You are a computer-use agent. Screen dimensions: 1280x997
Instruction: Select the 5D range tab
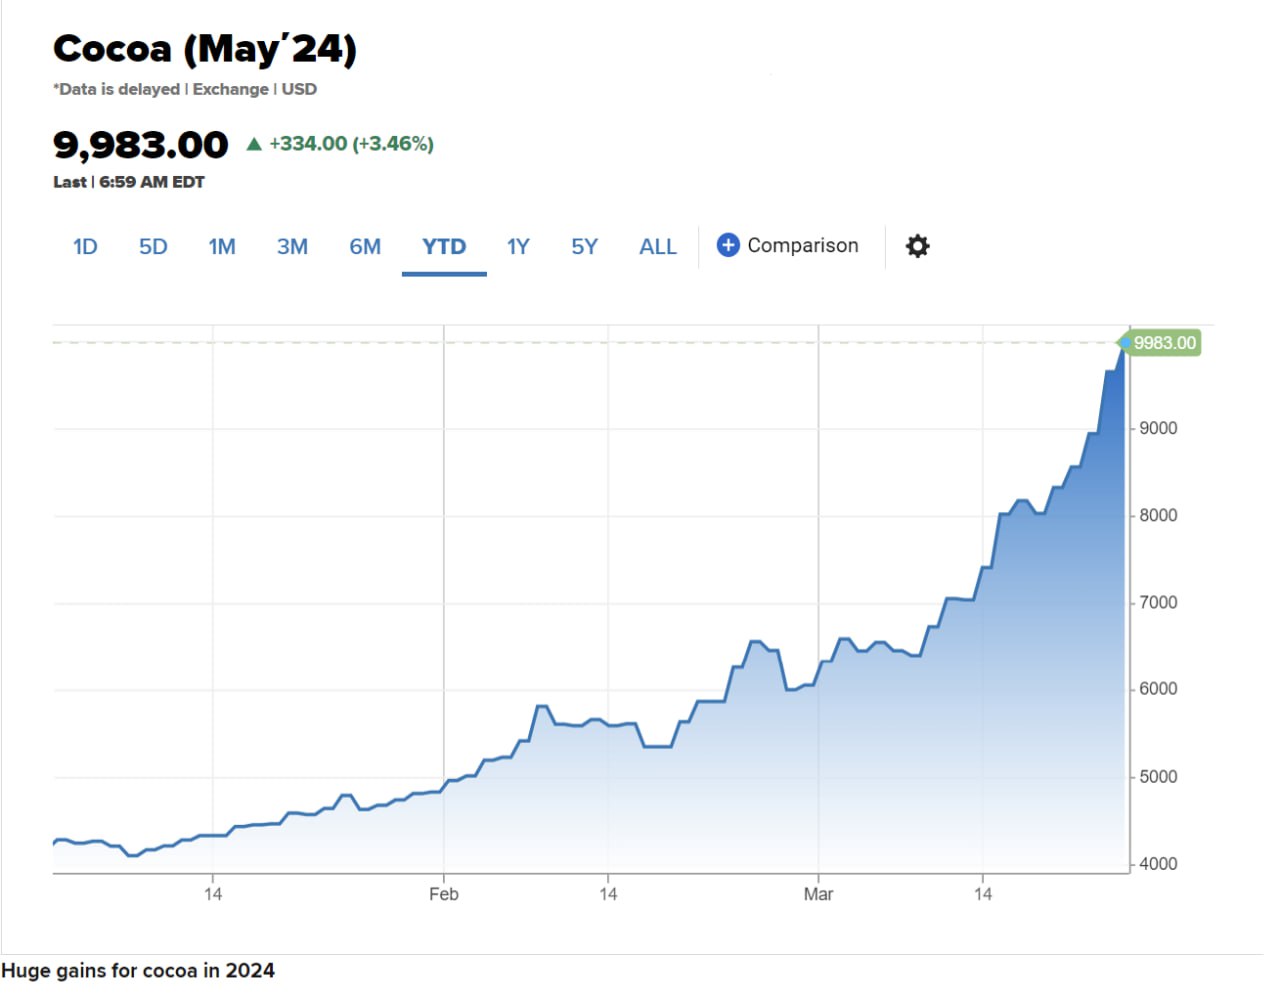pyautogui.click(x=153, y=246)
